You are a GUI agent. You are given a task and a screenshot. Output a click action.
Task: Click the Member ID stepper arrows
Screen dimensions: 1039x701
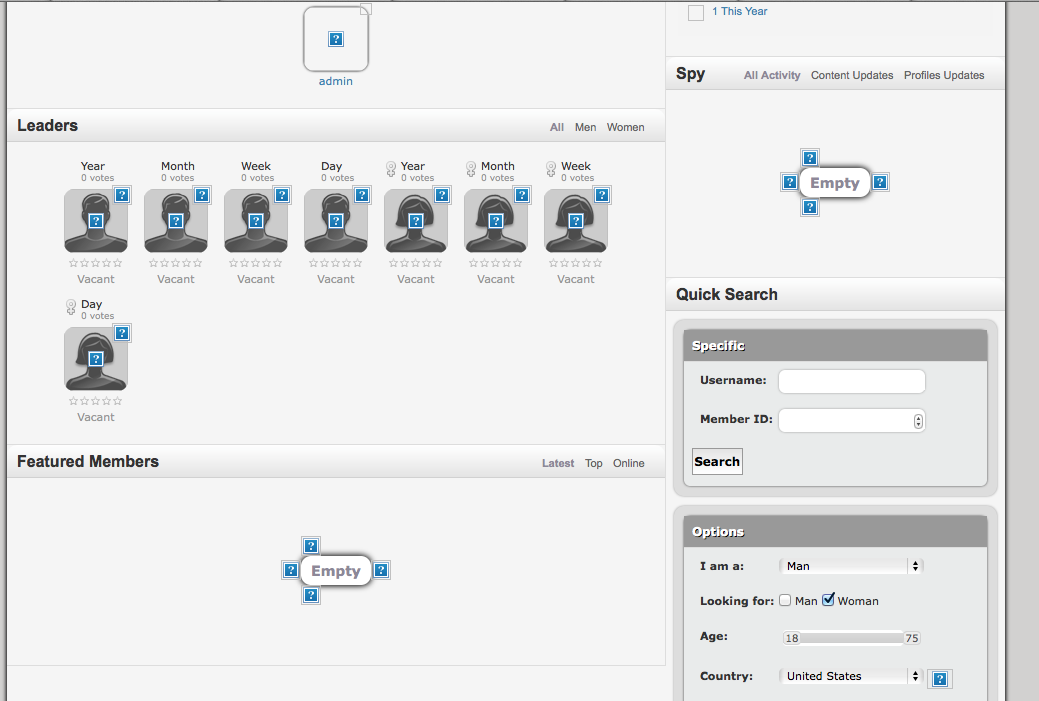point(918,421)
